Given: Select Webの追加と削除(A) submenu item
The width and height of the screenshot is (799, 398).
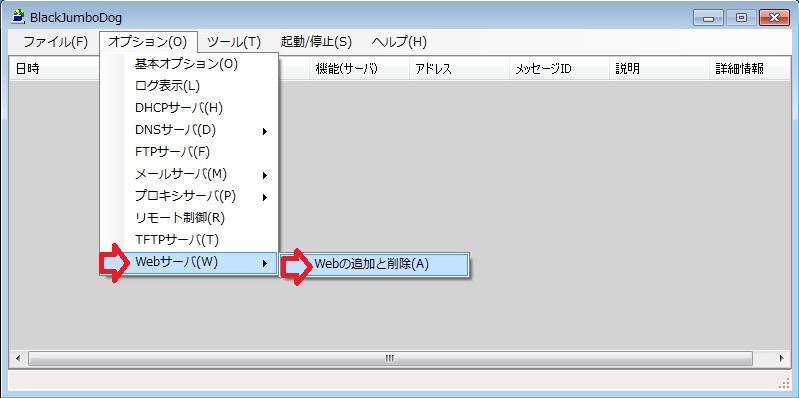Looking at the screenshot, I should point(375,264).
